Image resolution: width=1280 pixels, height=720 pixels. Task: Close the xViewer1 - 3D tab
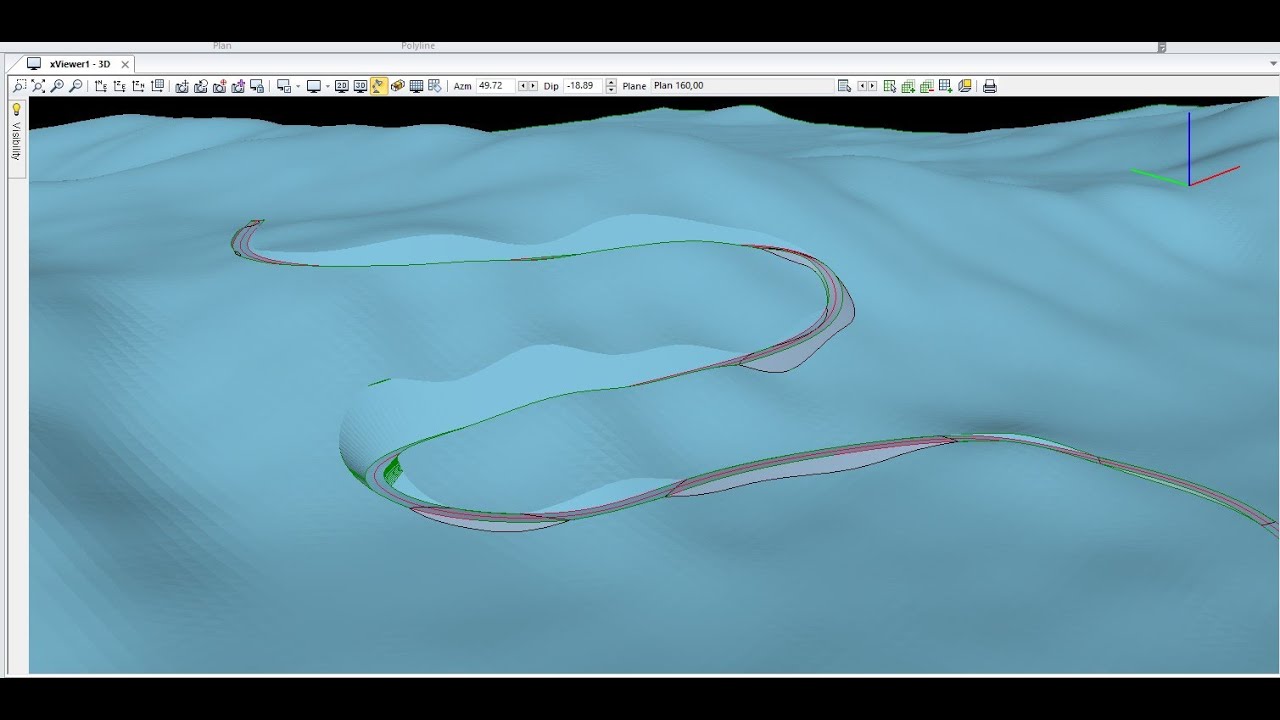125,64
